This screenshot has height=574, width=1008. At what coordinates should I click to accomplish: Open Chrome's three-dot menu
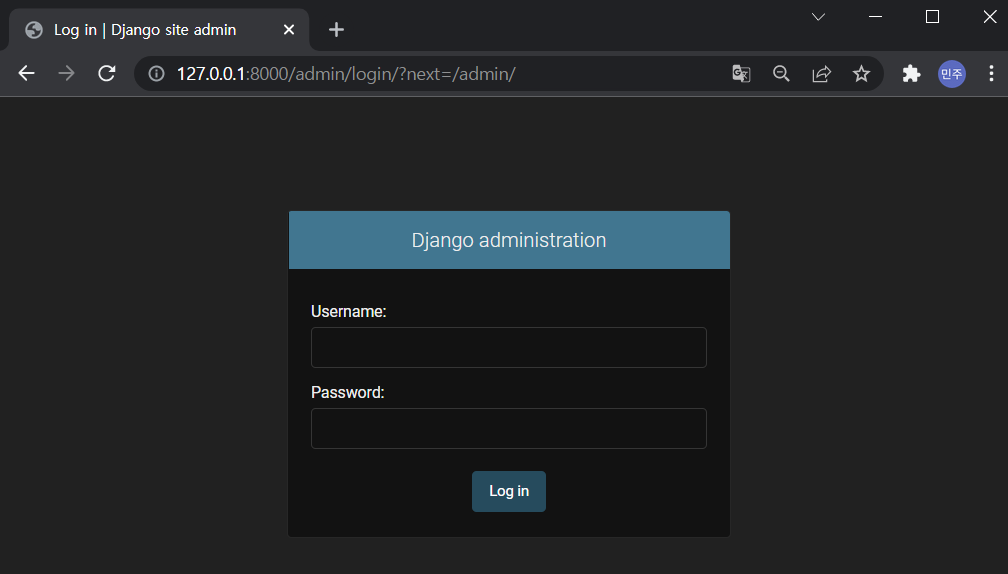(x=991, y=73)
